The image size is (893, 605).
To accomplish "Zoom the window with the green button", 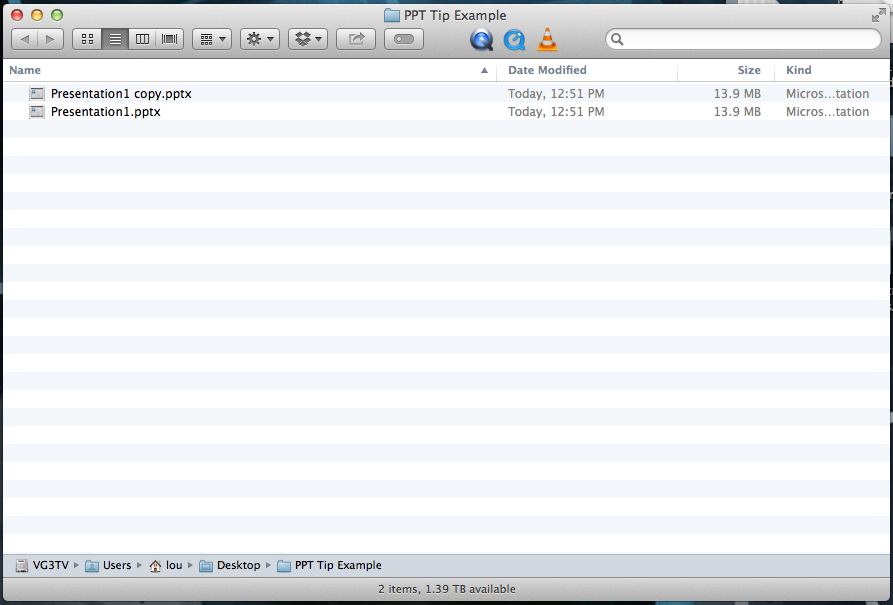I will (57, 15).
